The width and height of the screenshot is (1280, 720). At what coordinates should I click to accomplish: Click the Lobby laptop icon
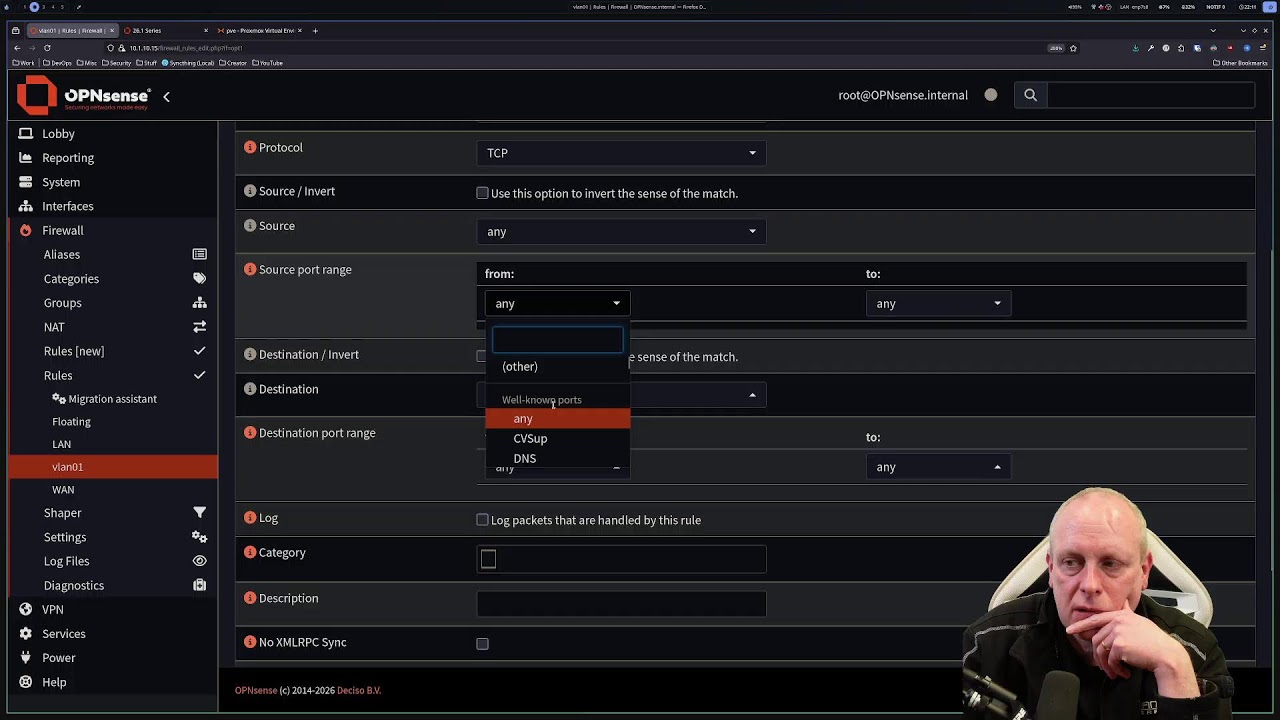pyautogui.click(x=26, y=133)
